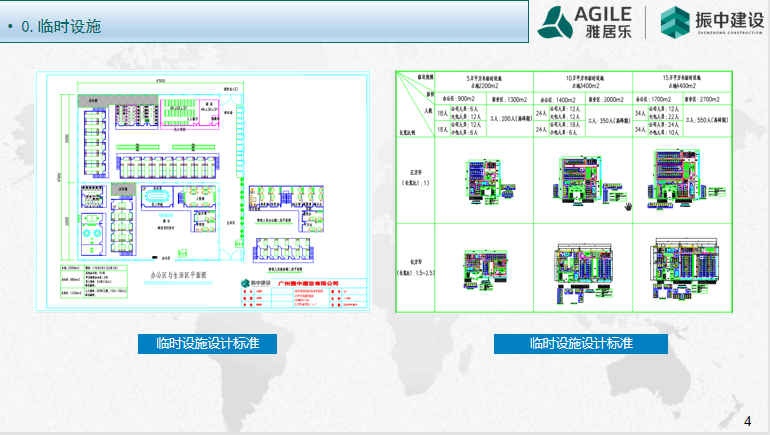Click the 宿舍区：2000m2 table cell
Image resolution: width=770 pixels, height=435 pixels.
608,99
